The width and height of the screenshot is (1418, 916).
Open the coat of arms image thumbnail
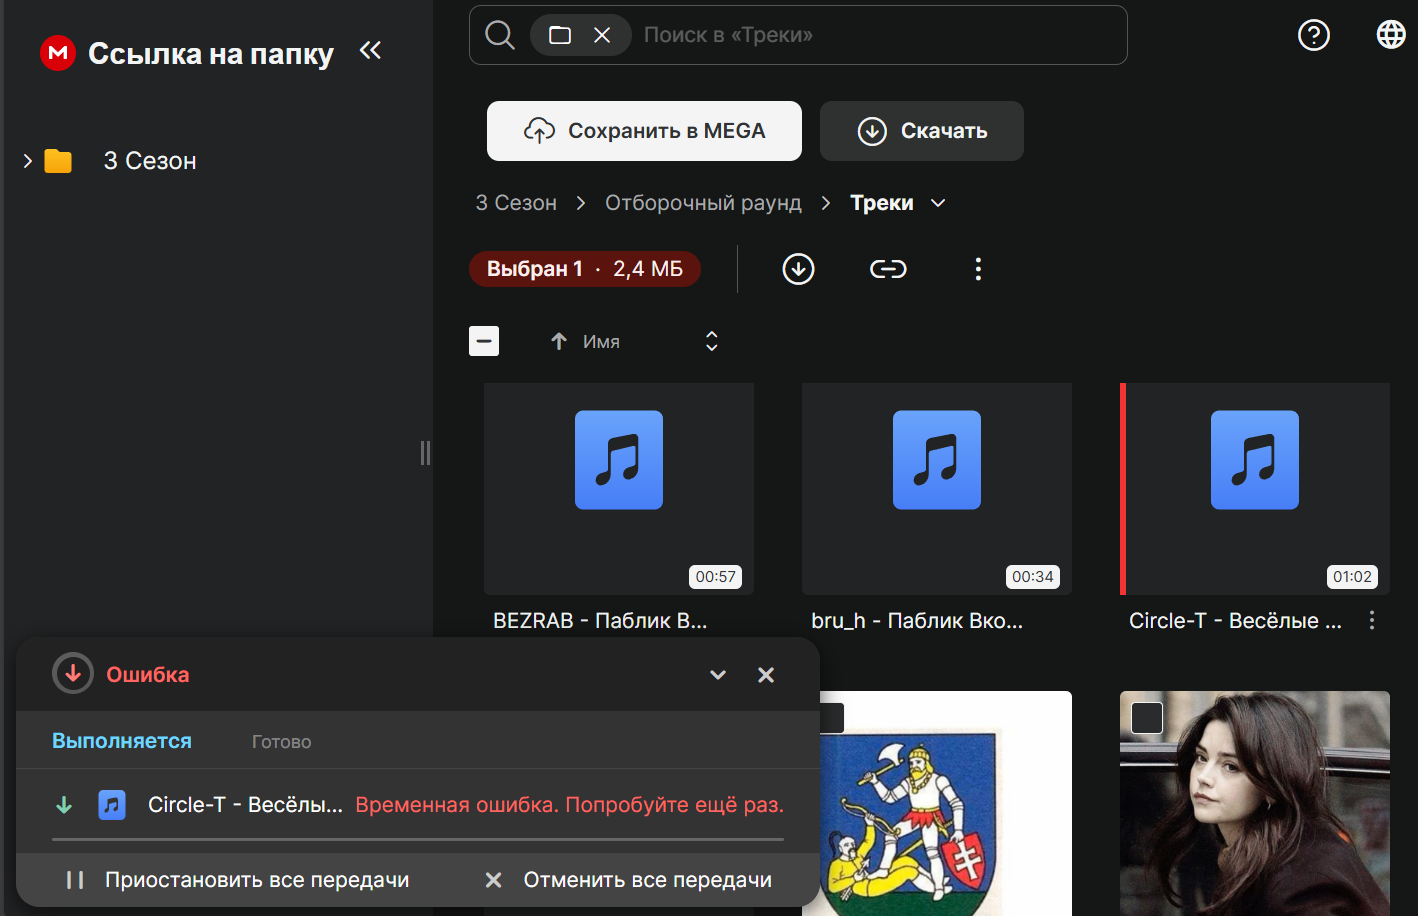946,804
